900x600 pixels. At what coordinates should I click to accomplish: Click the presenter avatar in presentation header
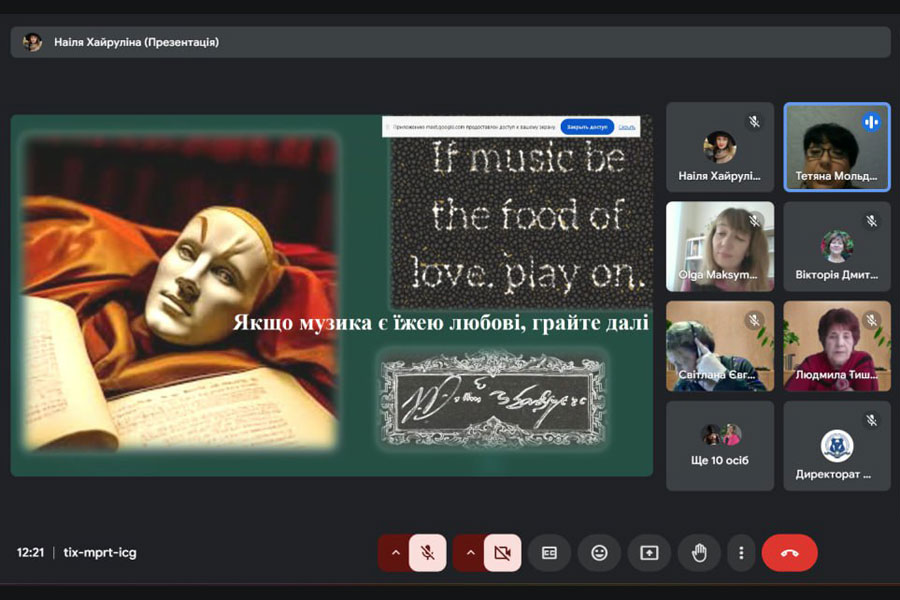tap(33, 42)
